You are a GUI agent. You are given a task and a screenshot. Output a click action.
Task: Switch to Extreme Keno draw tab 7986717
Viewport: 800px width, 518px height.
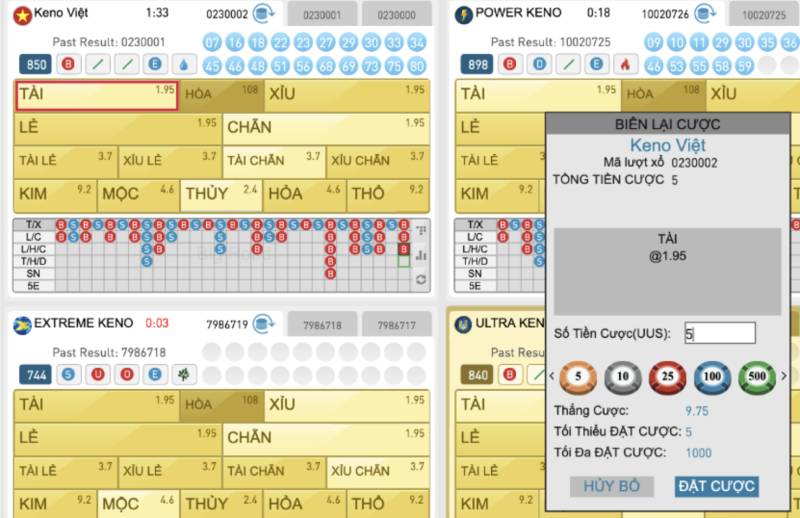(396, 325)
